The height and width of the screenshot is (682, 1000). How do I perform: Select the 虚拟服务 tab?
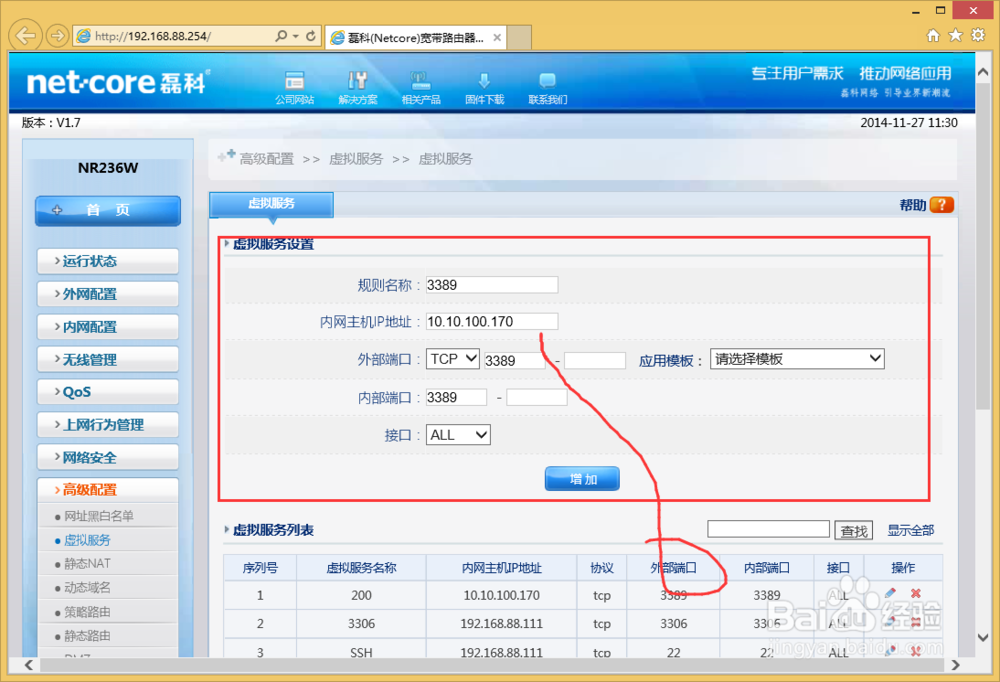(x=271, y=204)
